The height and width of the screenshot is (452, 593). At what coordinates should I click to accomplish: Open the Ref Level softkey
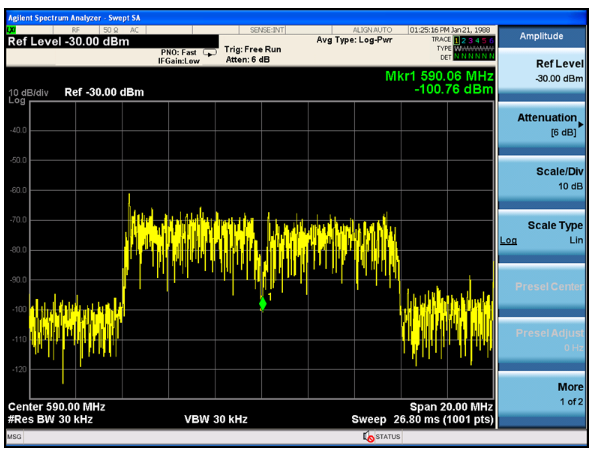[542, 71]
